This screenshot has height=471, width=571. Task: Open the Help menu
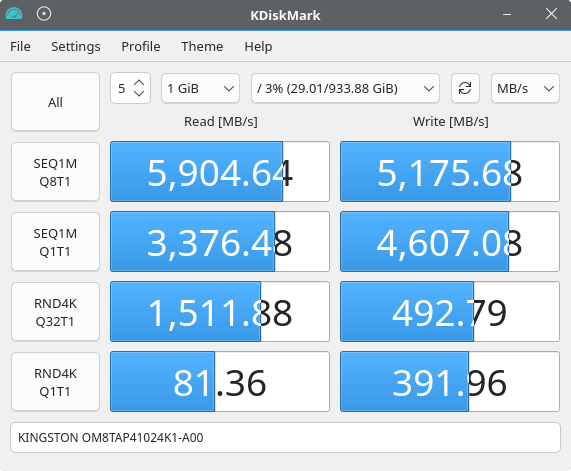pyautogui.click(x=258, y=47)
